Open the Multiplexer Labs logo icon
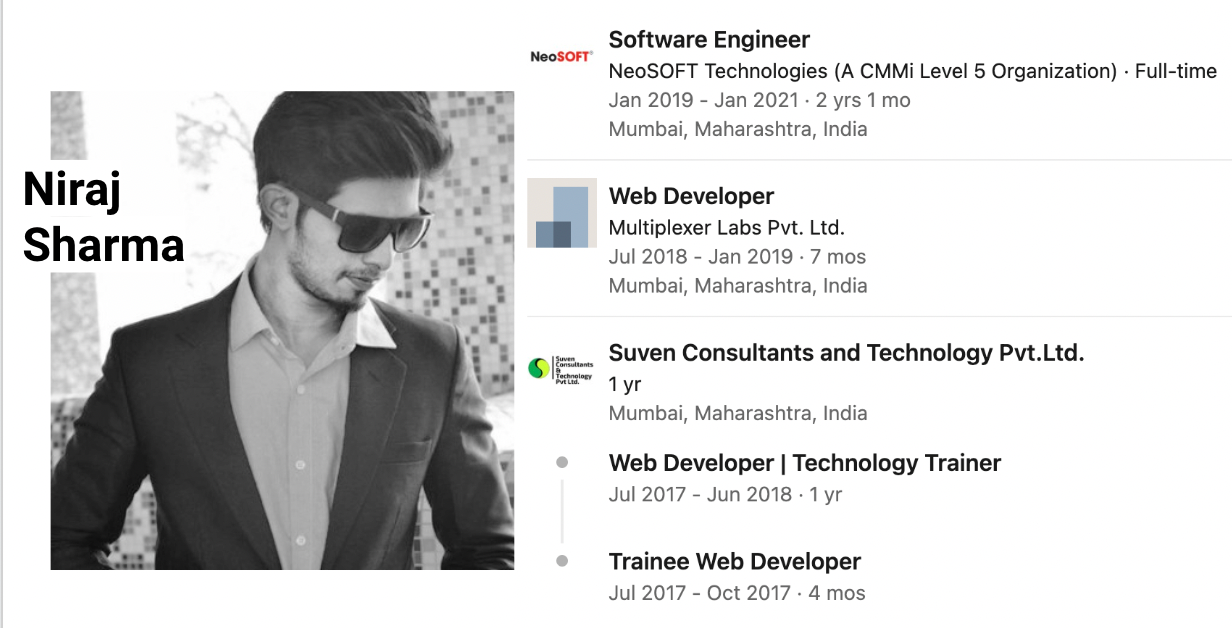 point(562,213)
